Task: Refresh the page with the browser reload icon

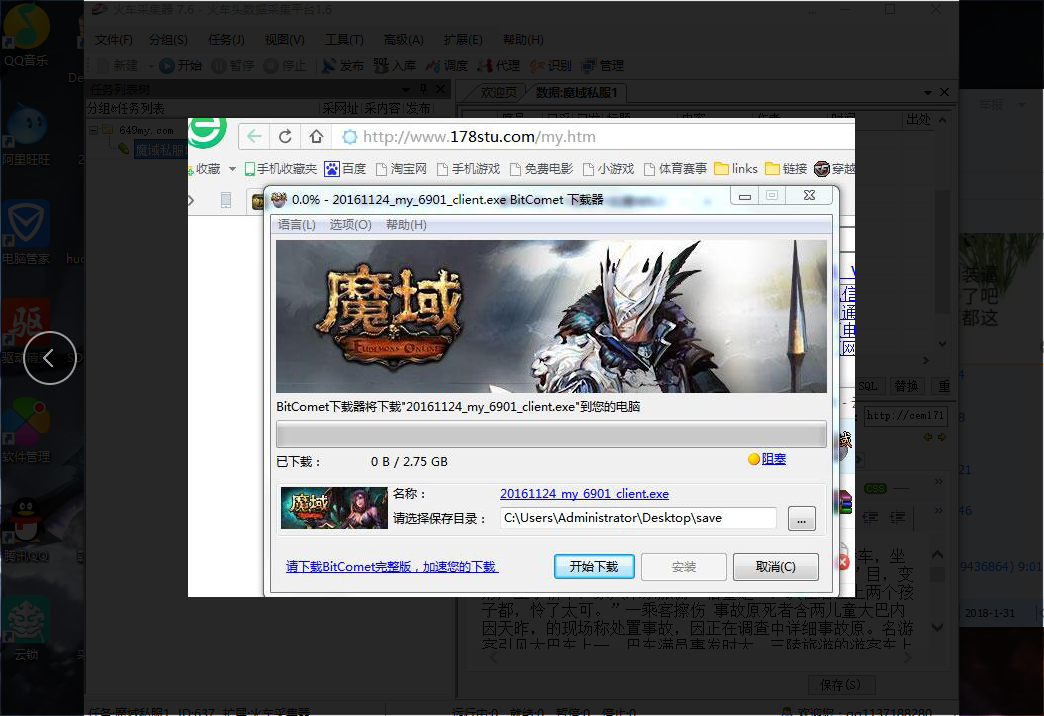Action: 286,137
